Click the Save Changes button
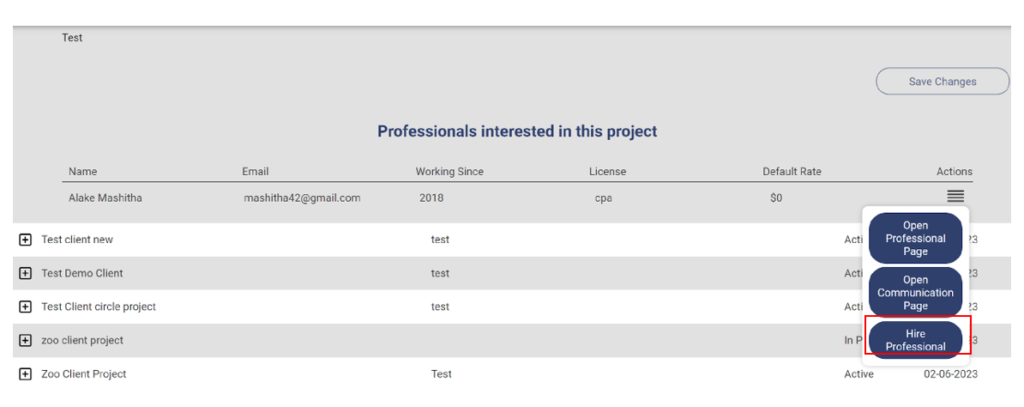 (942, 82)
